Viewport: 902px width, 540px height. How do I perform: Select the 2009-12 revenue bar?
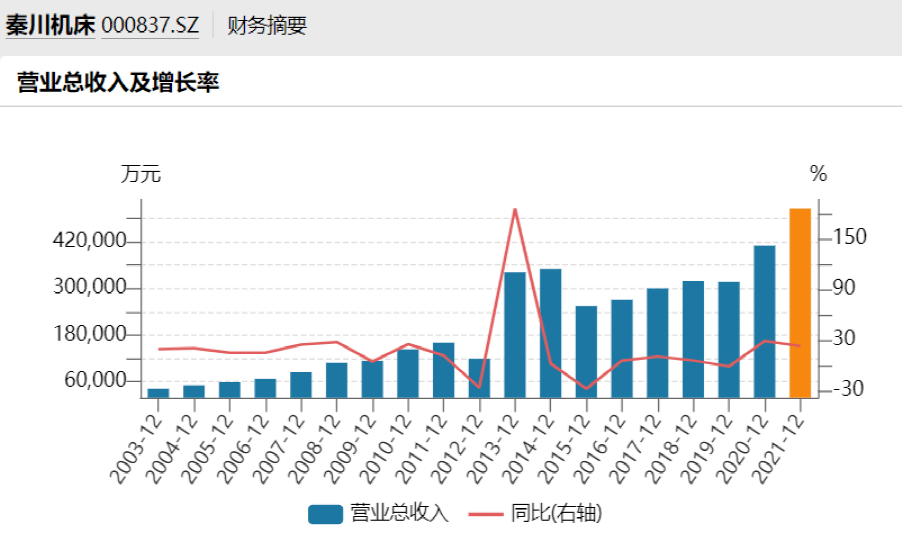[x=372, y=380]
